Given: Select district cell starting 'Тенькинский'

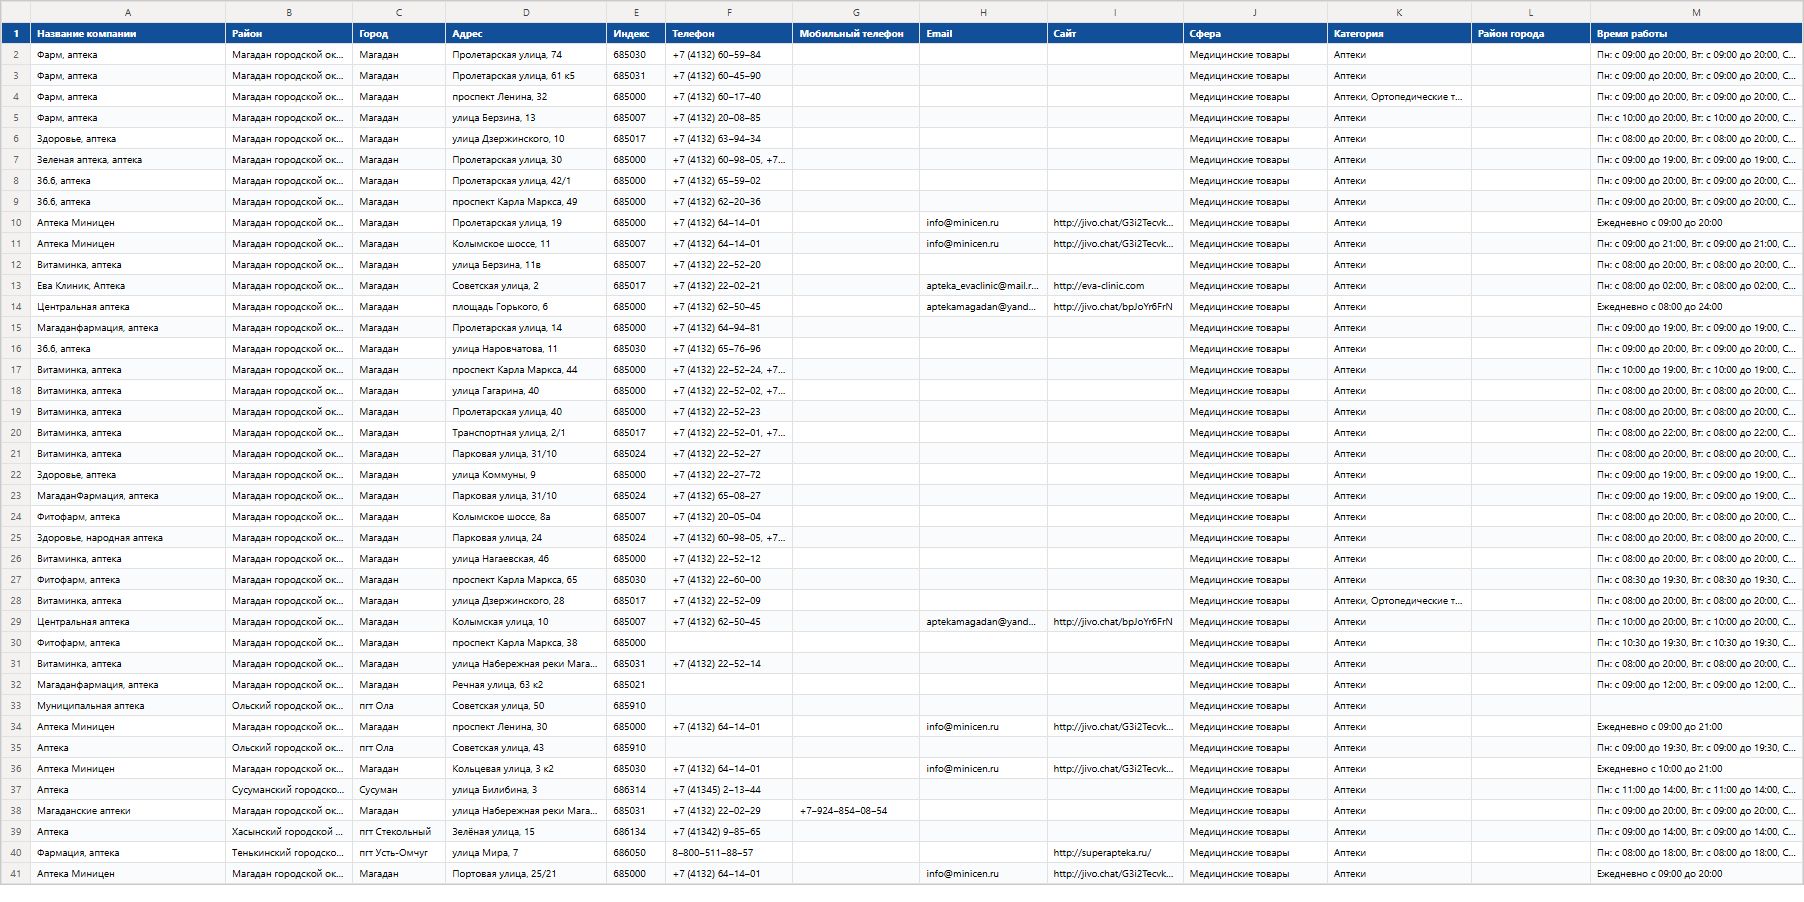Looking at the screenshot, I should click(289, 853).
